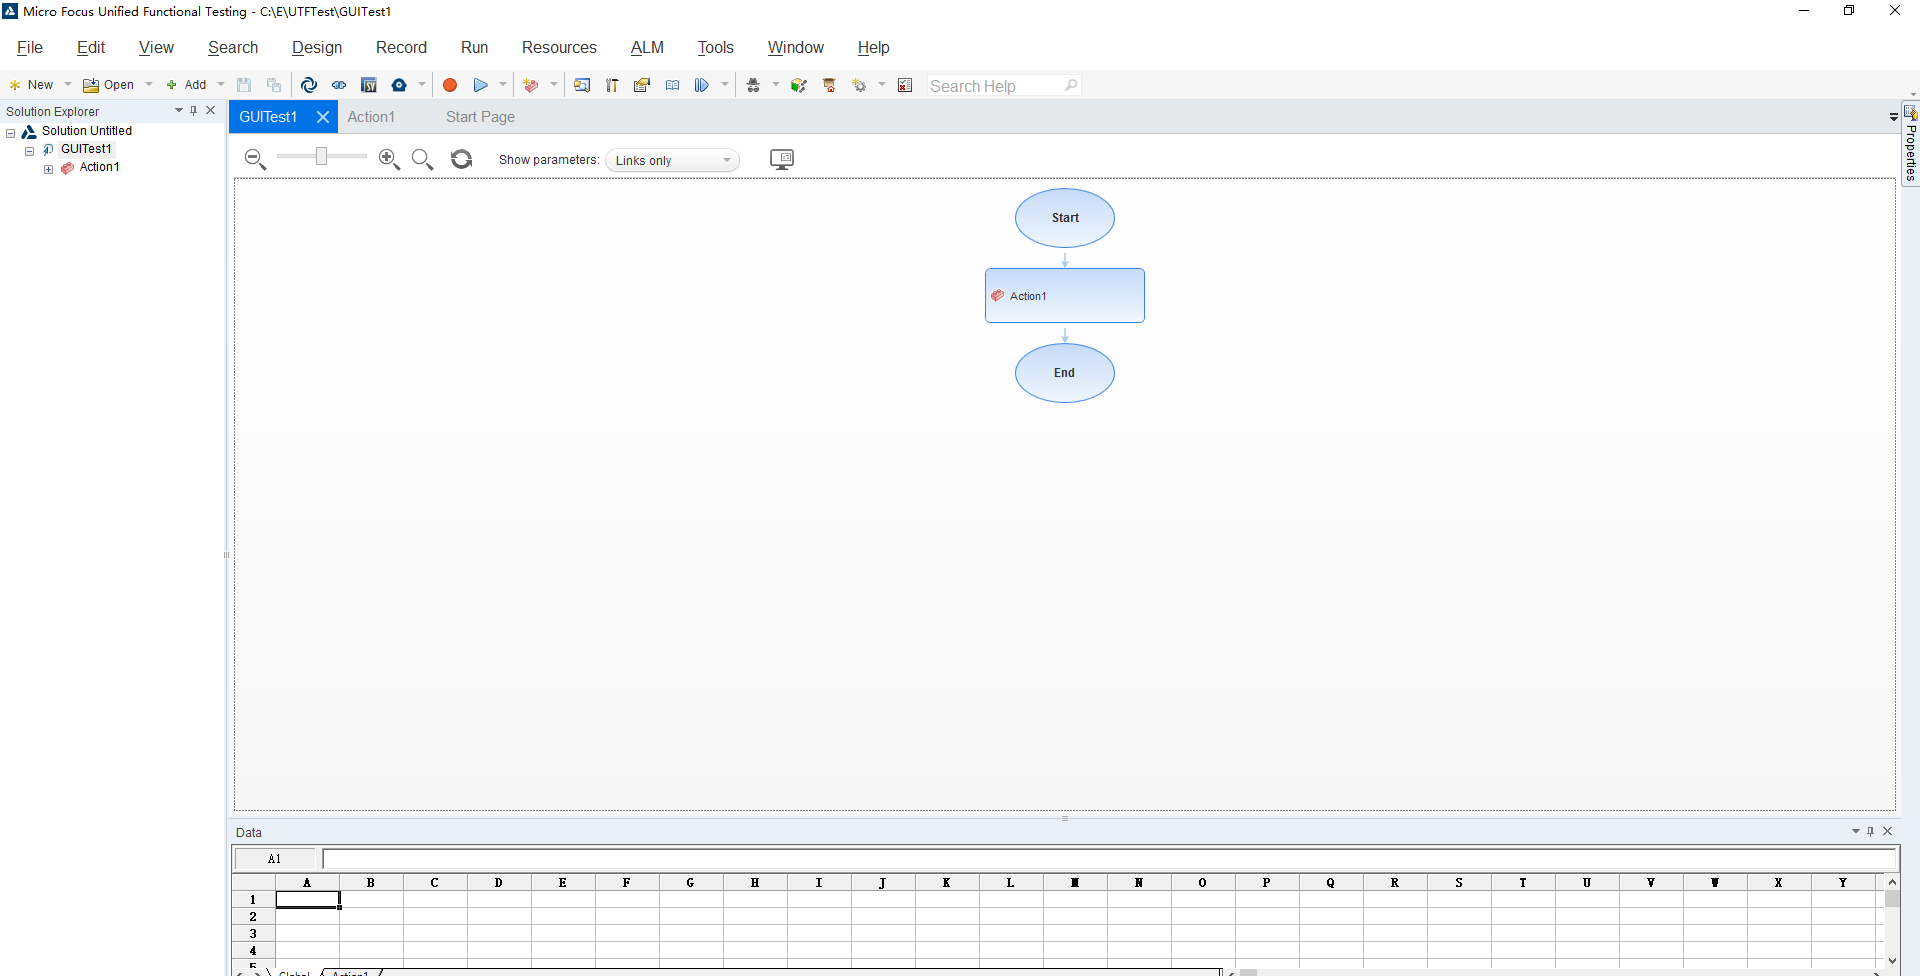This screenshot has width=1920, height=976.
Task: Pin the Data panel
Action: (x=1871, y=831)
